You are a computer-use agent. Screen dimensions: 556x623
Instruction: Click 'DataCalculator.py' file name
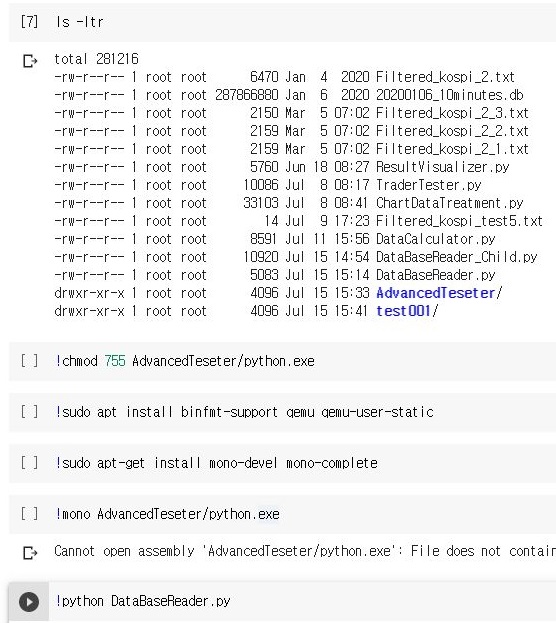[436, 239]
